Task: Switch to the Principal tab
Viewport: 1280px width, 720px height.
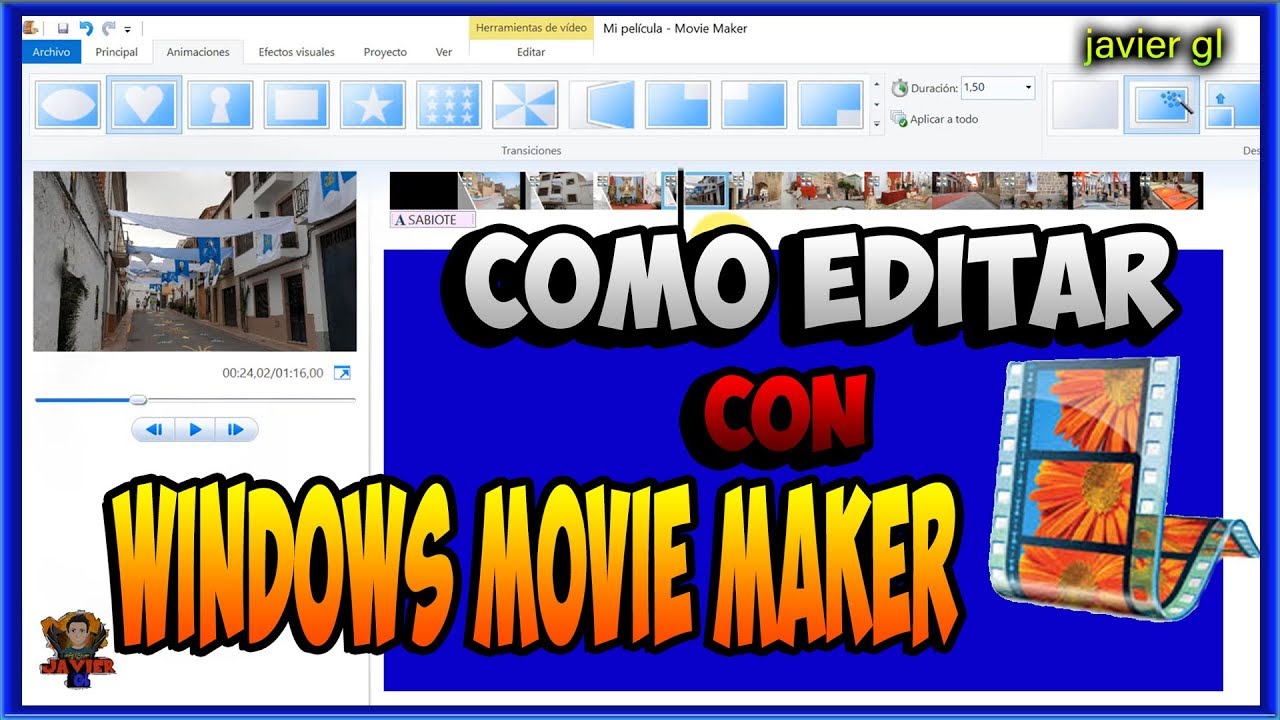Action: click(x=116, y=52)
